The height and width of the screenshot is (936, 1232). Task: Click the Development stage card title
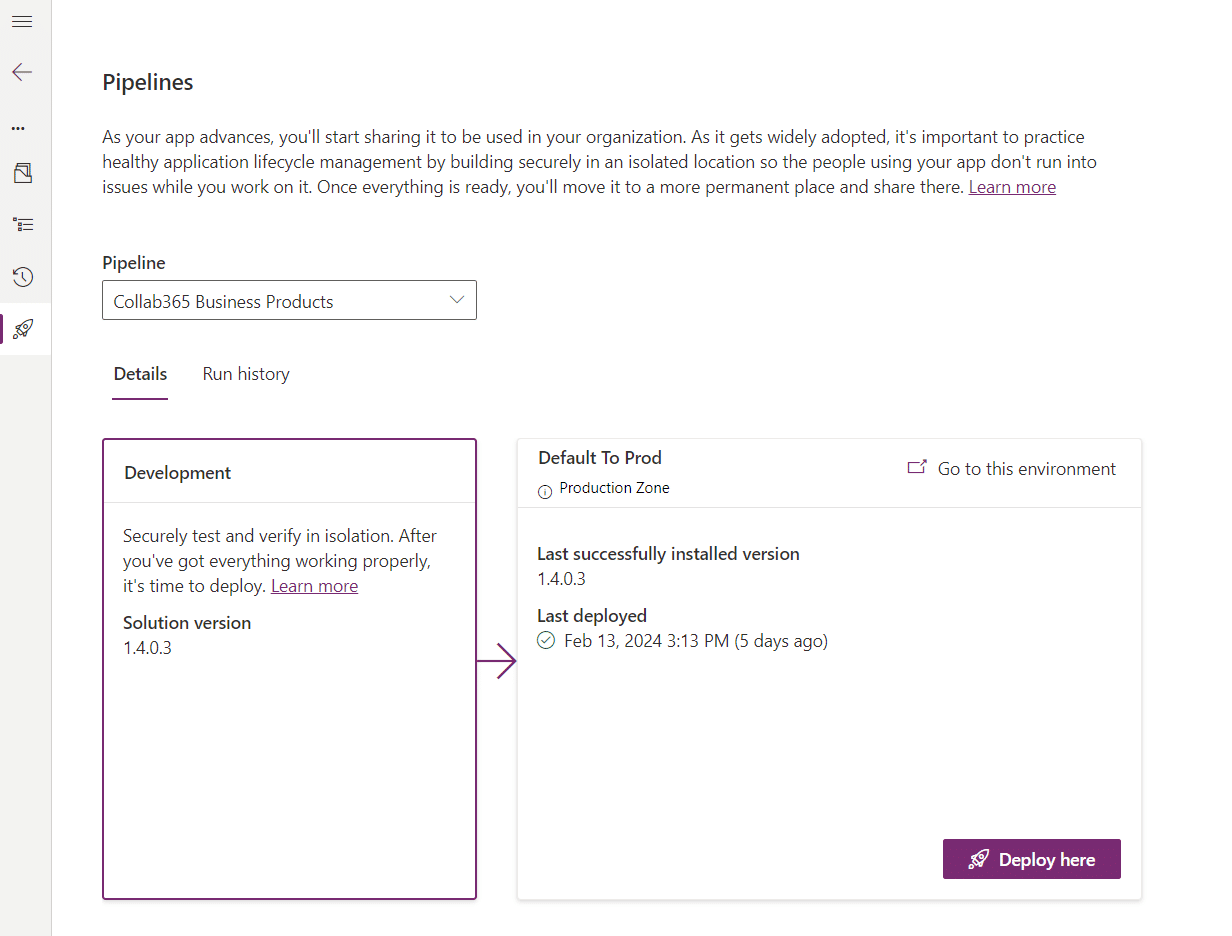click(x=178, y=473)
